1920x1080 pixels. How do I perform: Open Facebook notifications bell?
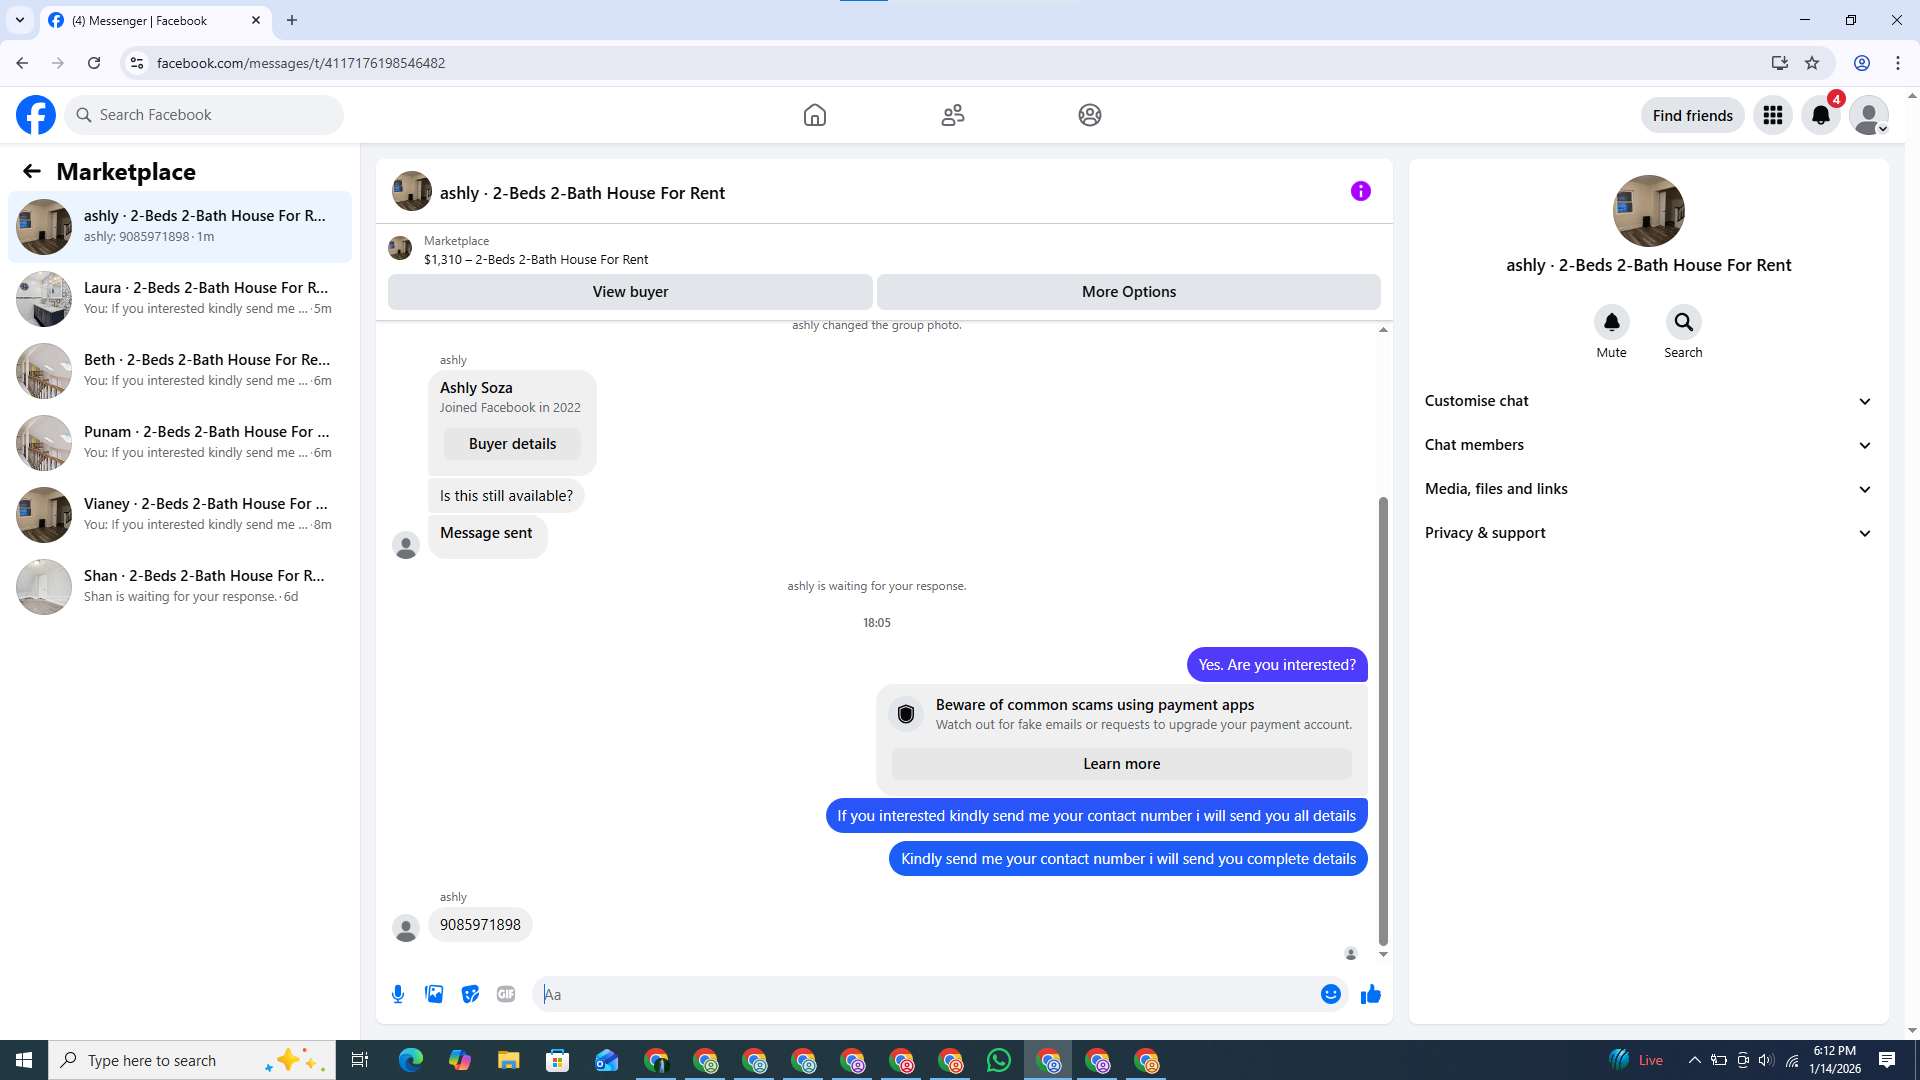[1820, 115]
